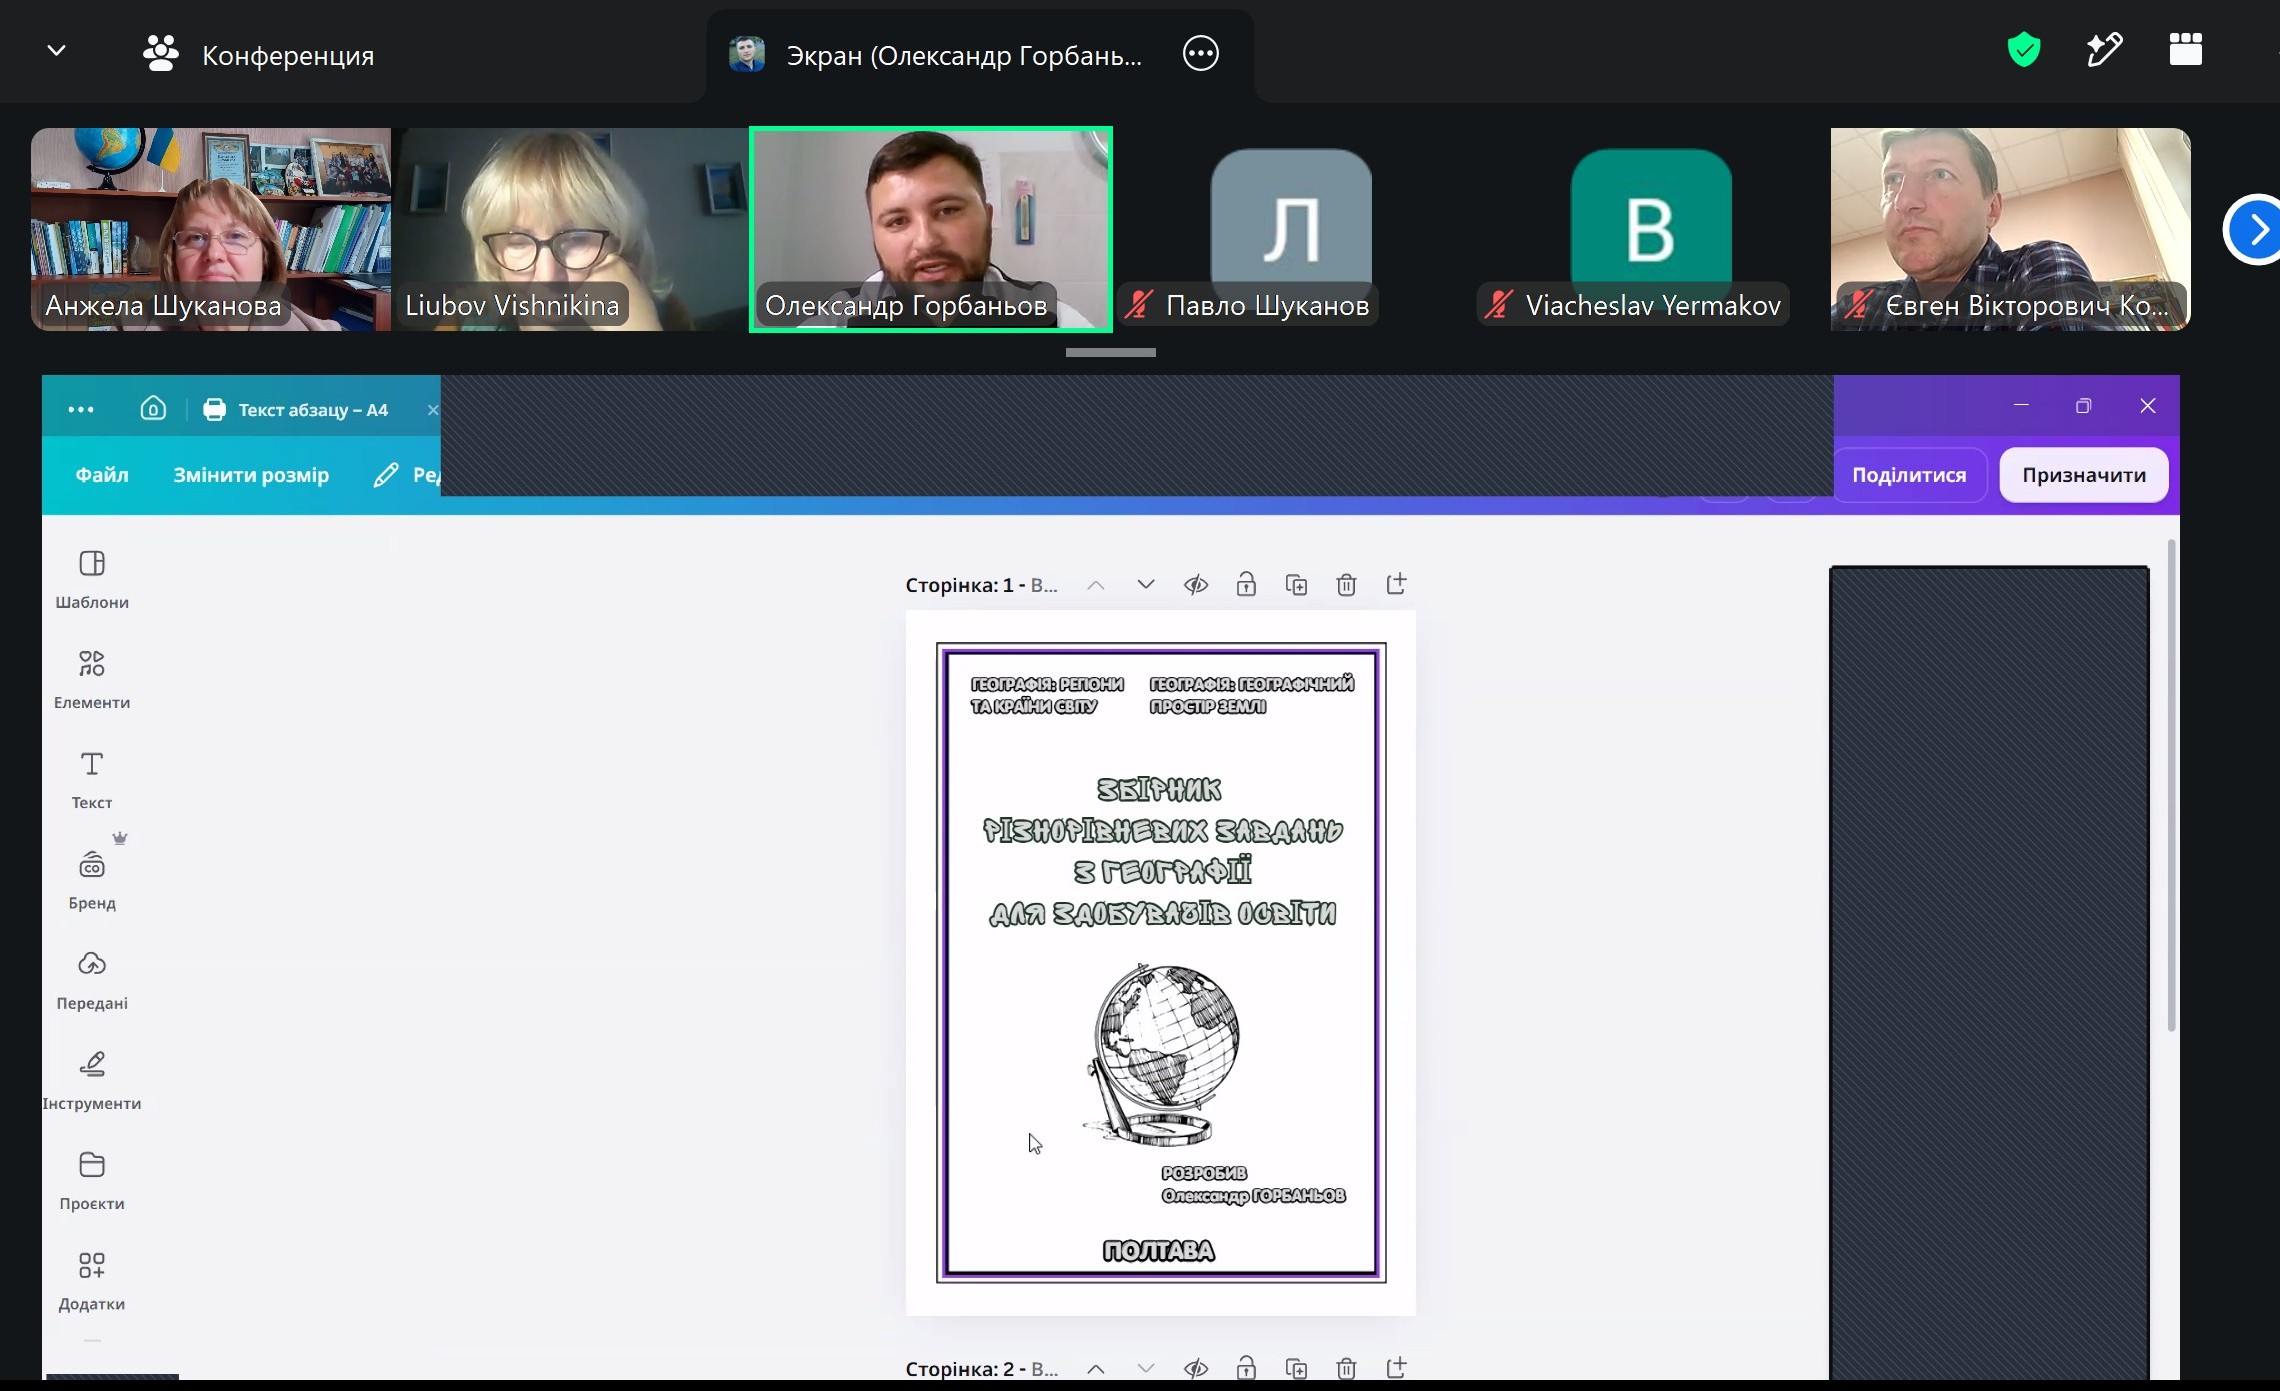Open the annotation wand tool in conference bar
This screenshot has width=2280, height=1391.
point(2104,50)
